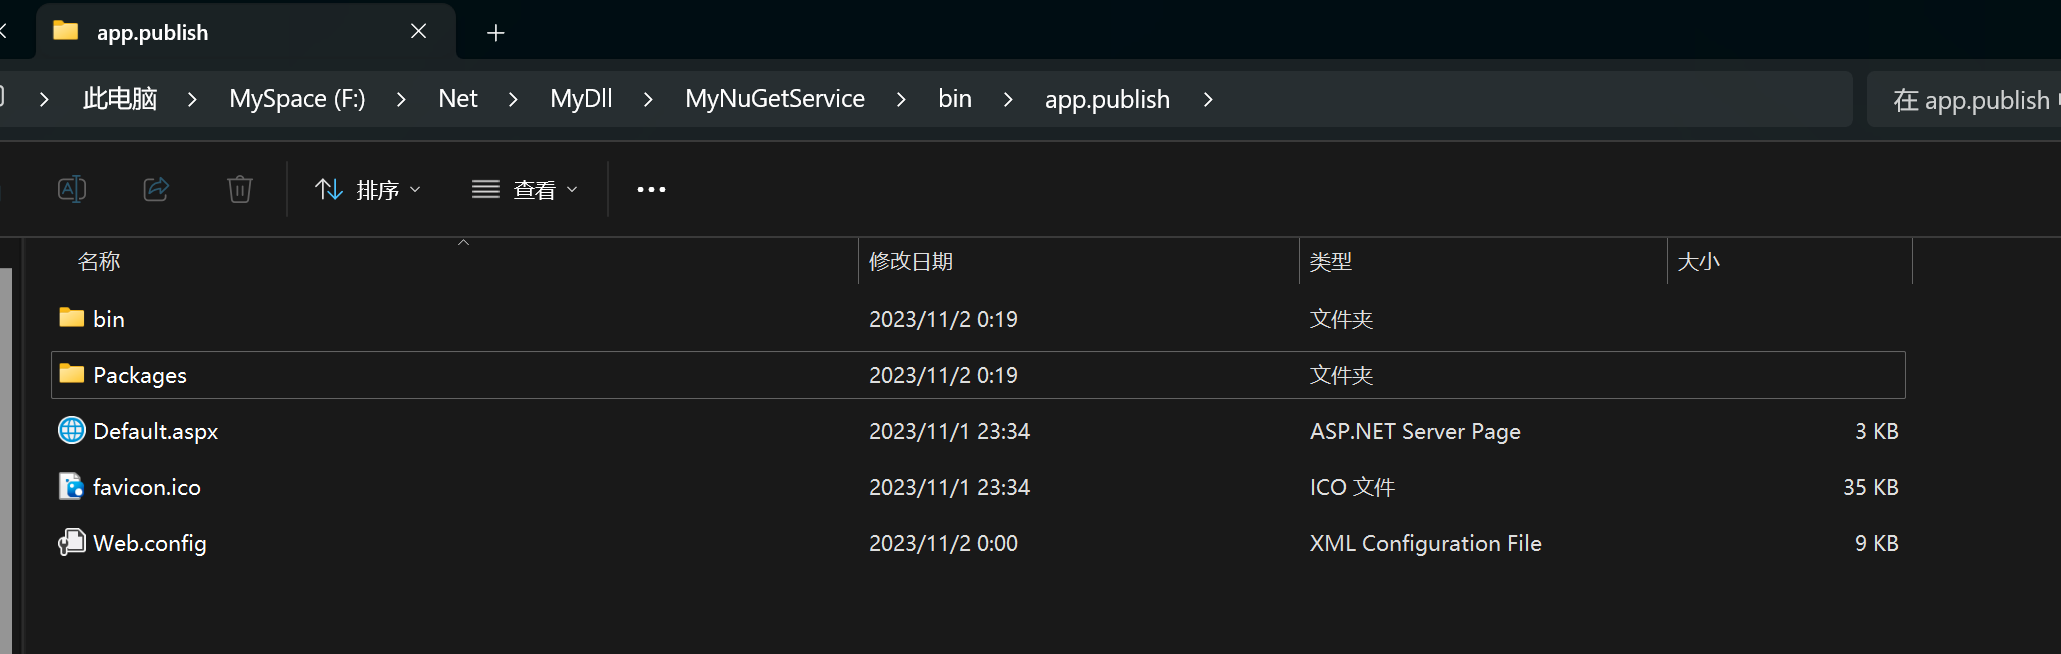Open the 排序 sort dropdown
The image size is (2061, 654).
point(368,189)
